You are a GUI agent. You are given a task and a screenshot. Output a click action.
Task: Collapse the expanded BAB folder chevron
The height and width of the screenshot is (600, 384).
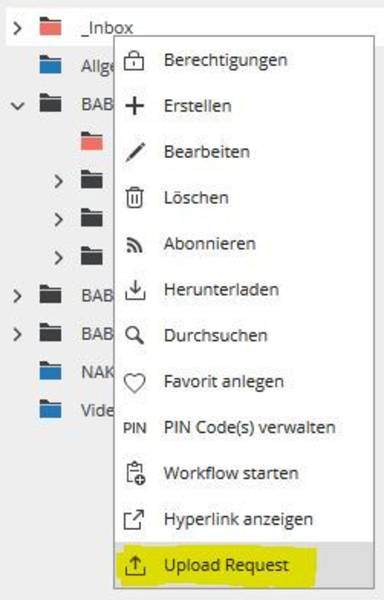click(x=17, y=105)
